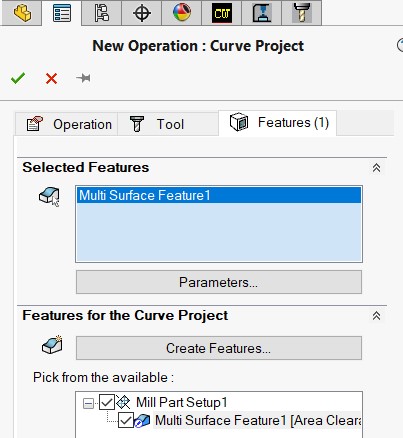This screenshot has width=403, height=438.
Task: Open the ConfigurationManager tab icon
Action: coord(102,13)
